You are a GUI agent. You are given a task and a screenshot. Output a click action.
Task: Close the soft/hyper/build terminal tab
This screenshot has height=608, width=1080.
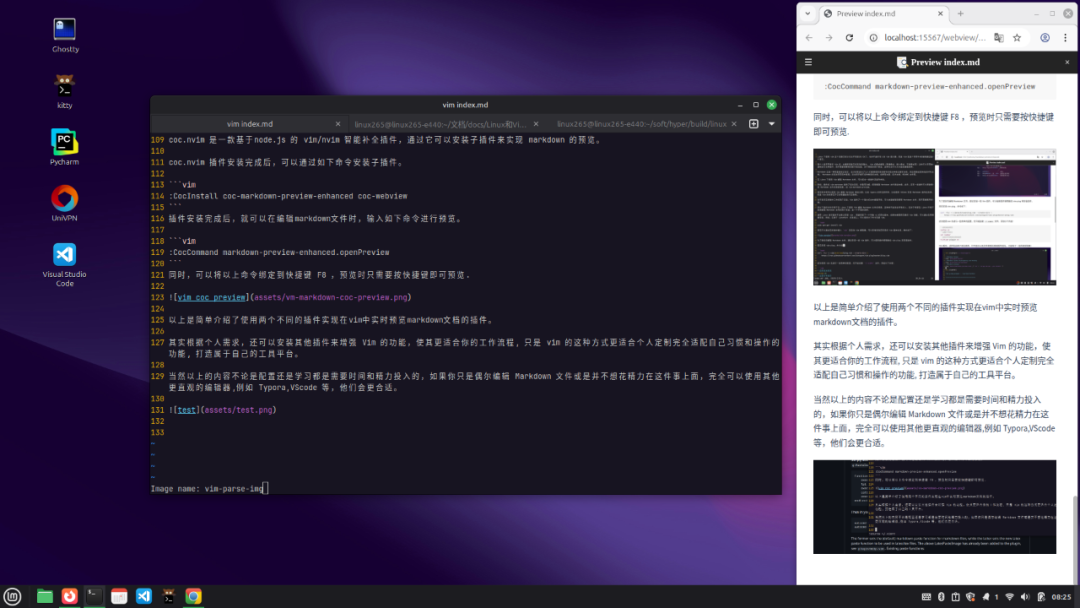734,124
